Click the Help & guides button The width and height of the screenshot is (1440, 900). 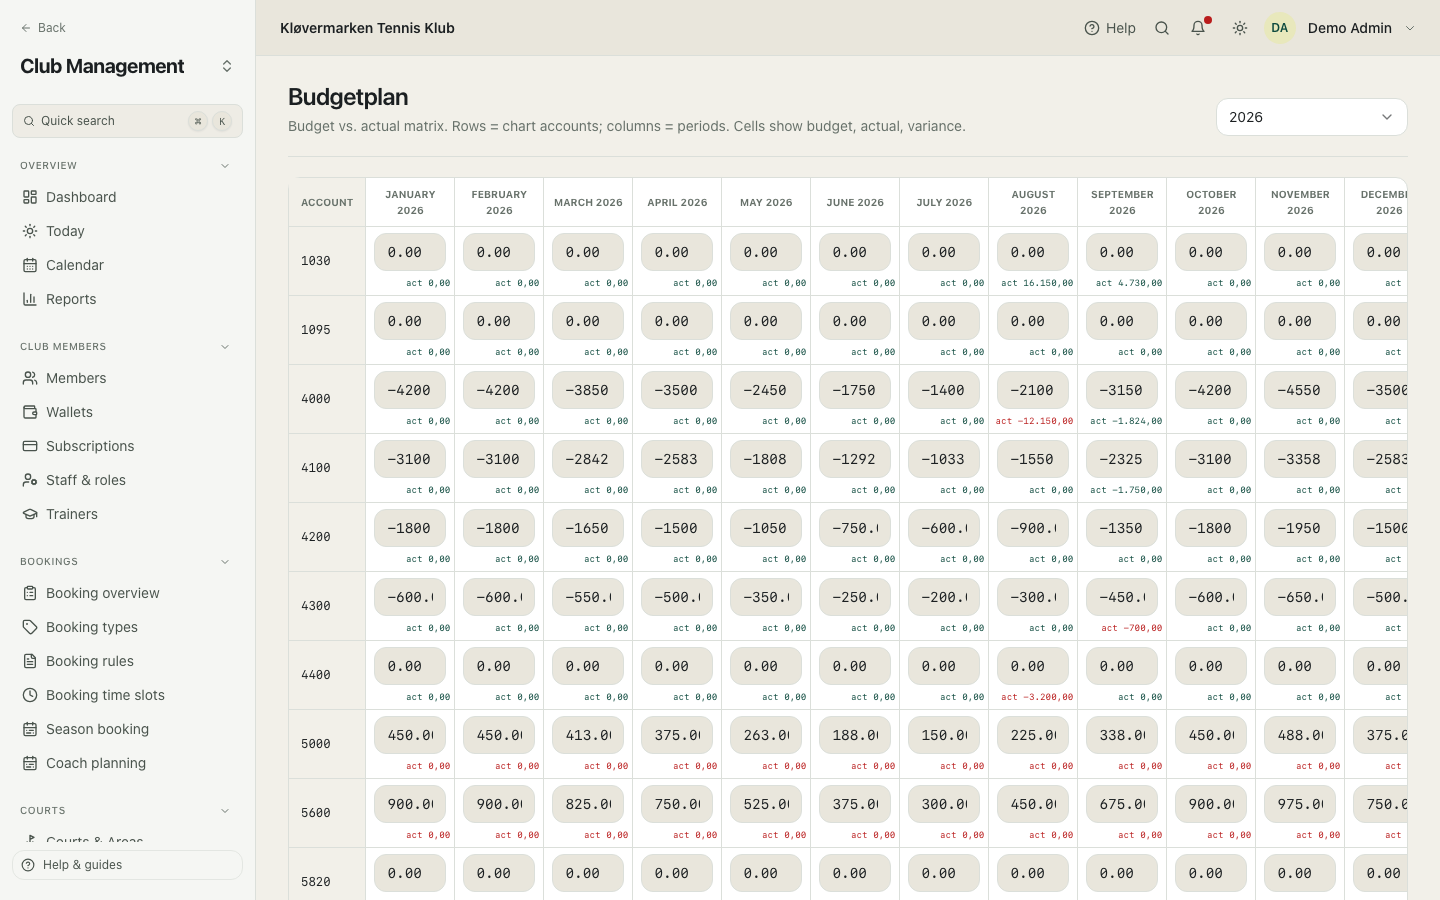pyautogui.click(x=127, y=865)
